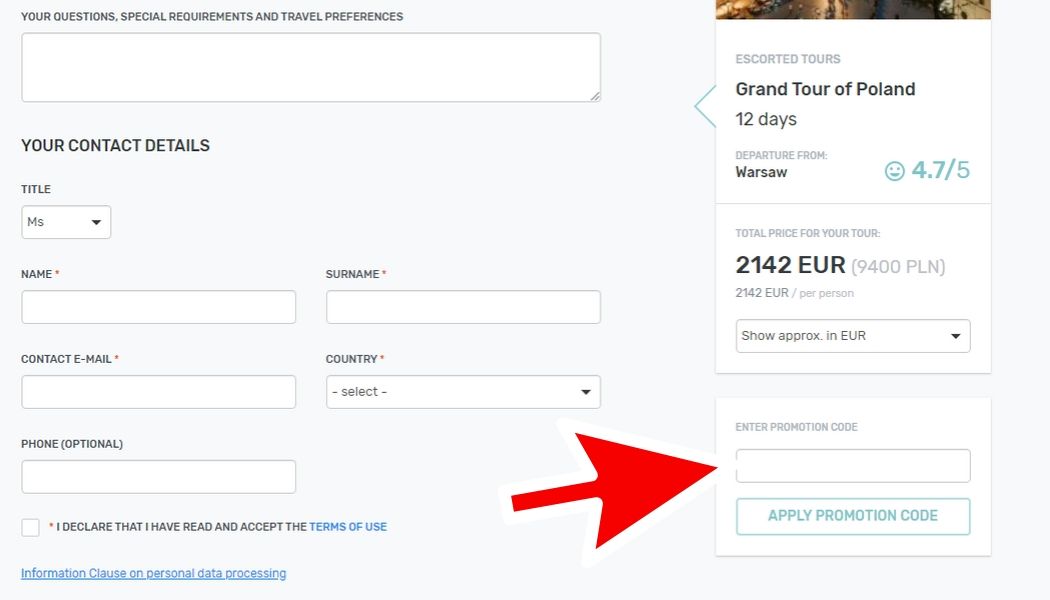Click the questions and travel preferences textarea

[x=311, y=68]
